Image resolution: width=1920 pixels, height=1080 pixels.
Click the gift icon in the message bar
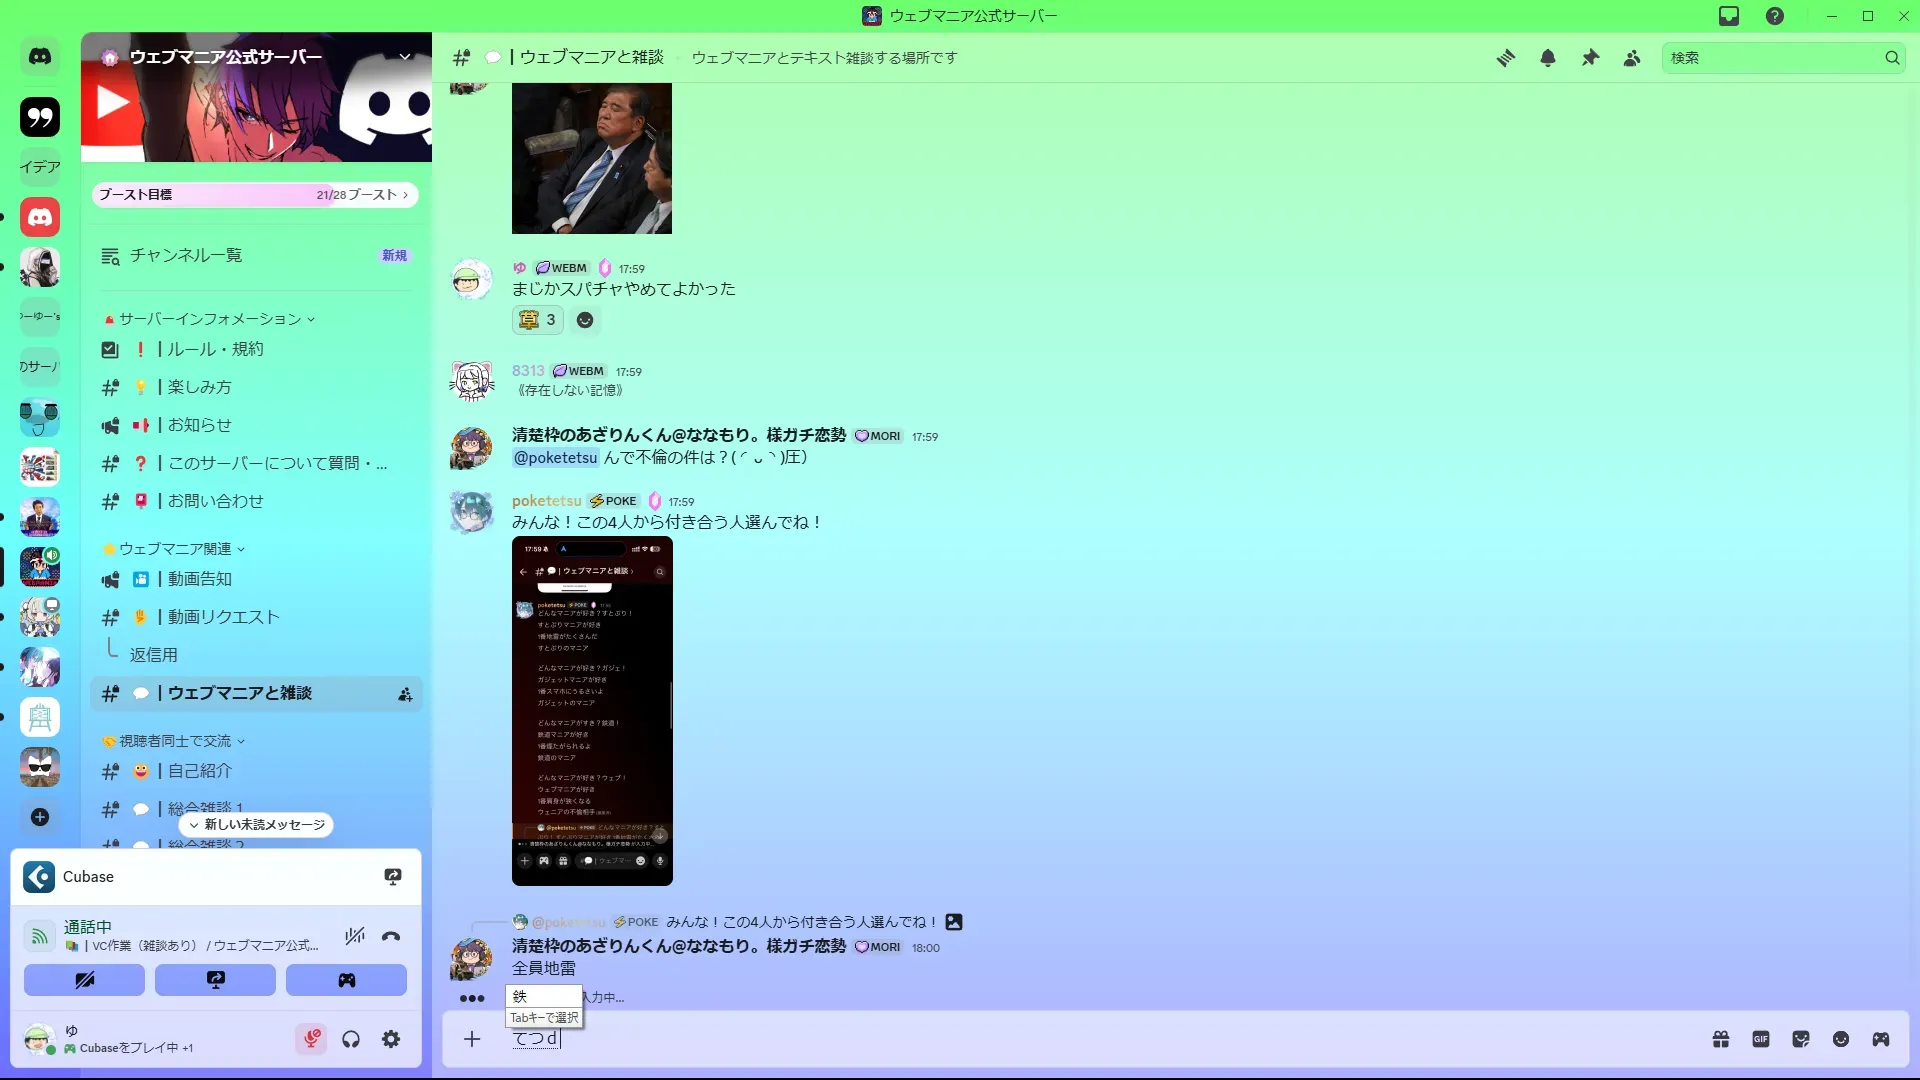pyautogui.click(x=1721, y=1039)
